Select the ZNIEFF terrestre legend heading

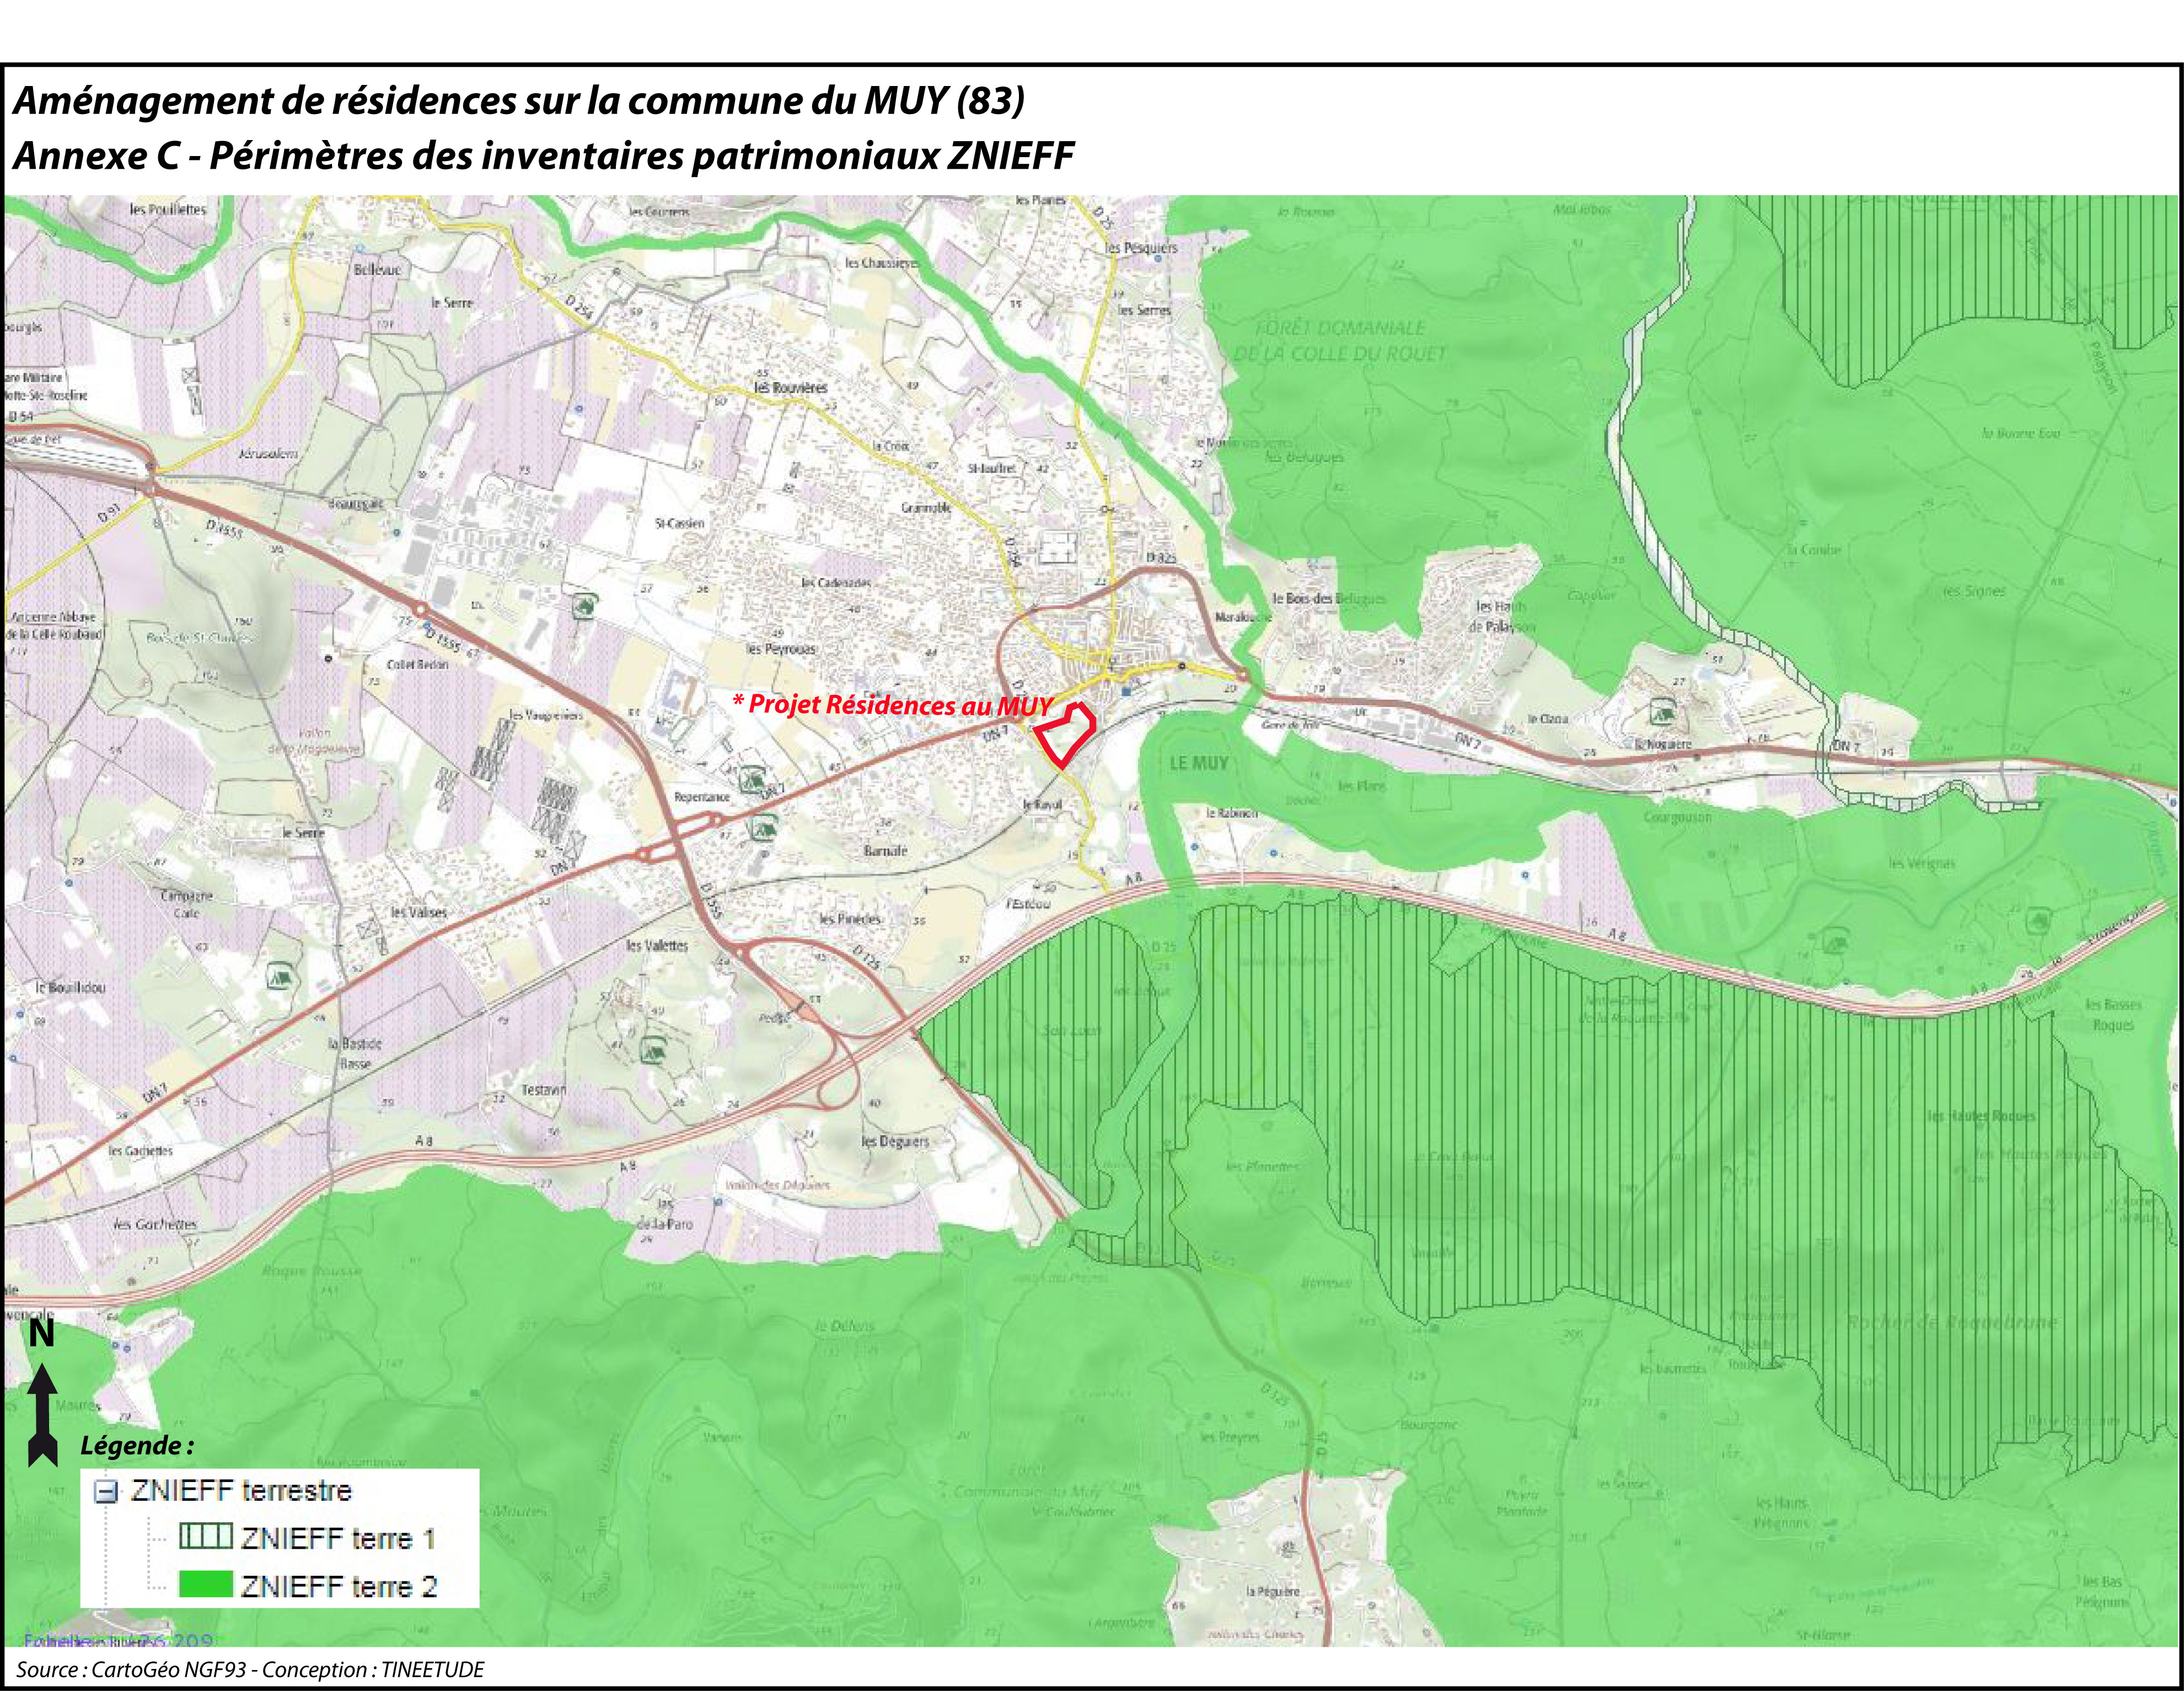(x=241, y=1491)
